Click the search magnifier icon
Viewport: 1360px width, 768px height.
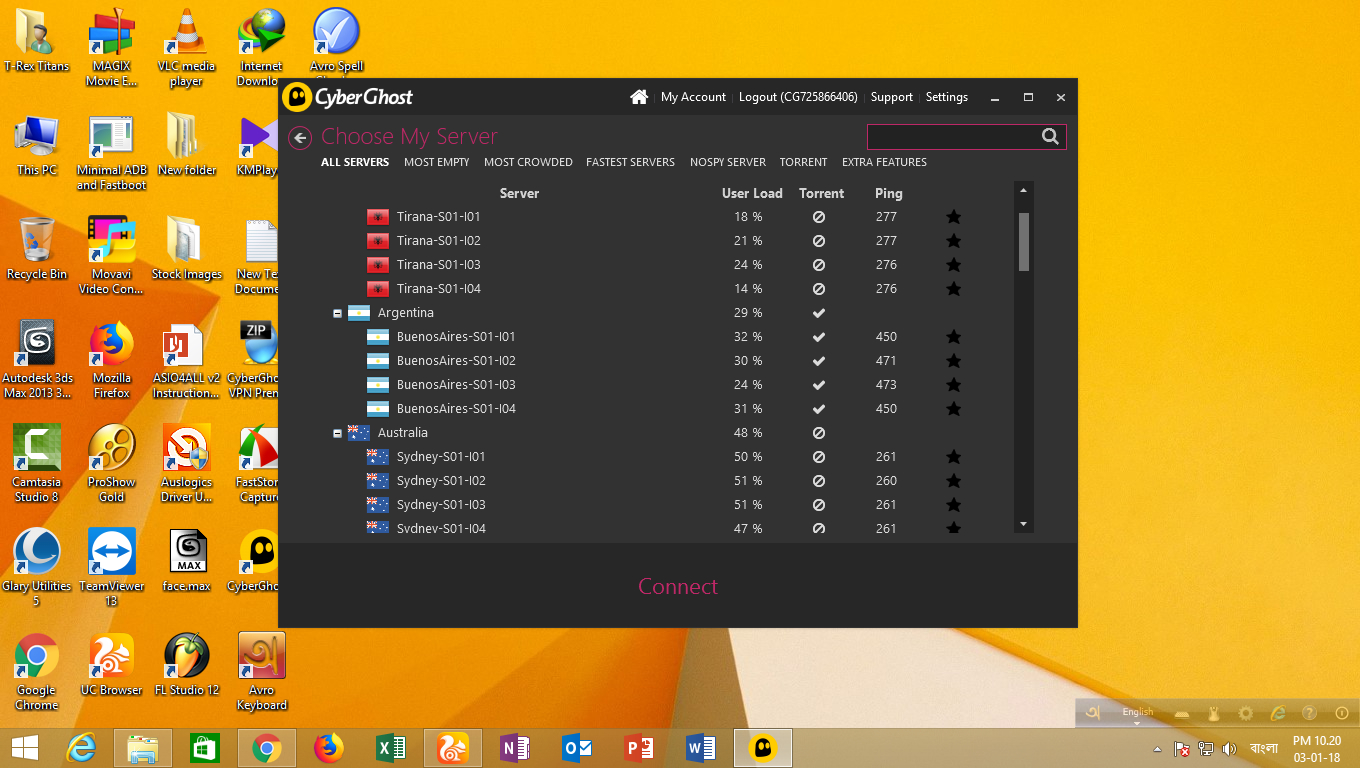pyautogui.click(x=1050, y=137)
